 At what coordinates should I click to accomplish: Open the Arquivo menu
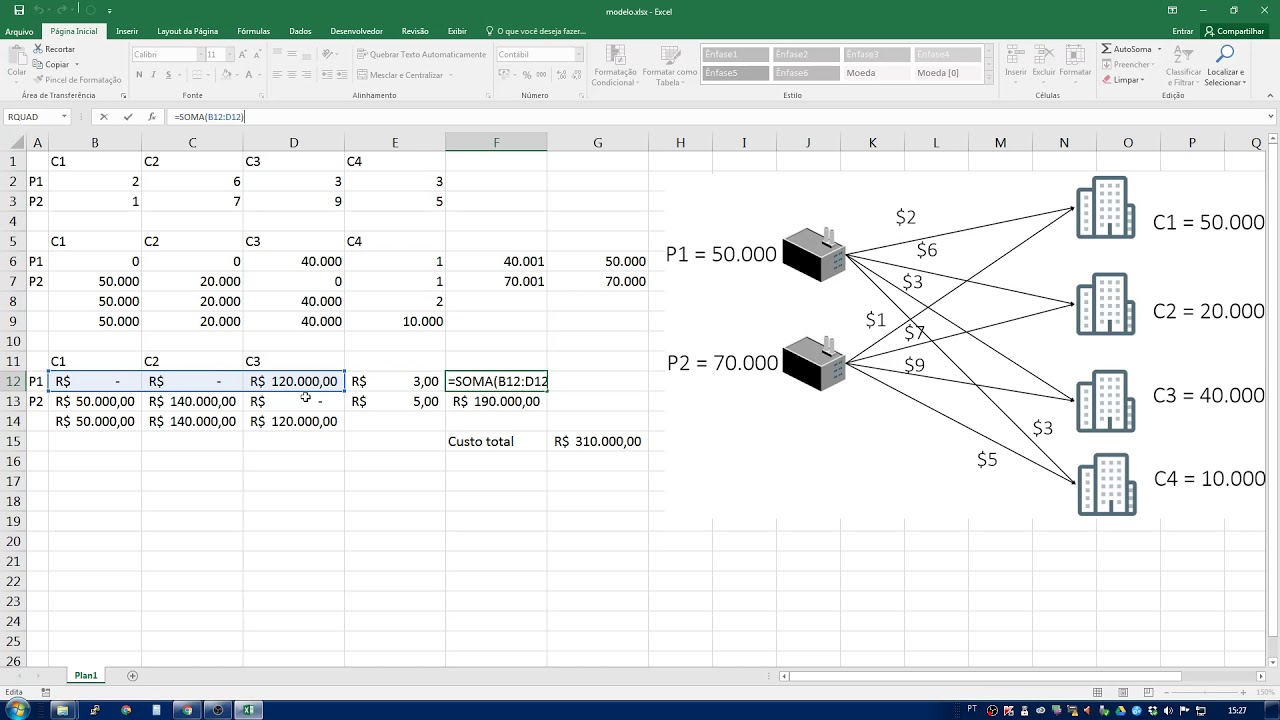click(19, 31)
